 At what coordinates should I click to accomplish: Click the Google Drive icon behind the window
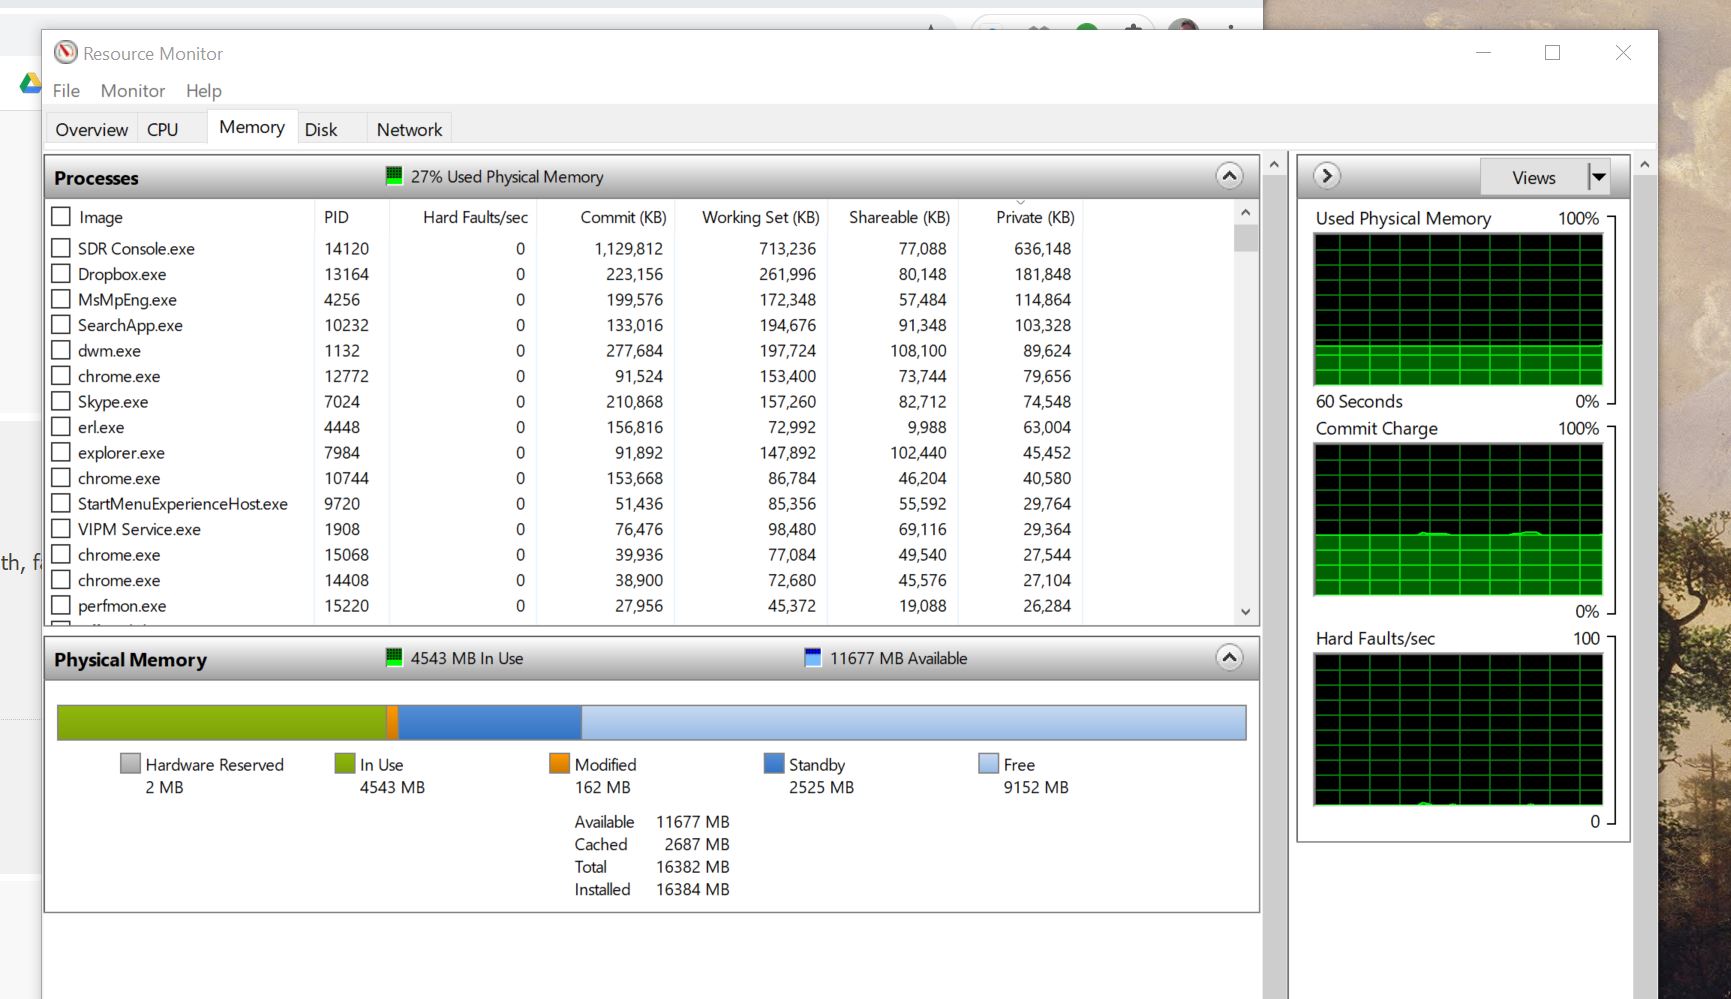(x=30, y=84)
